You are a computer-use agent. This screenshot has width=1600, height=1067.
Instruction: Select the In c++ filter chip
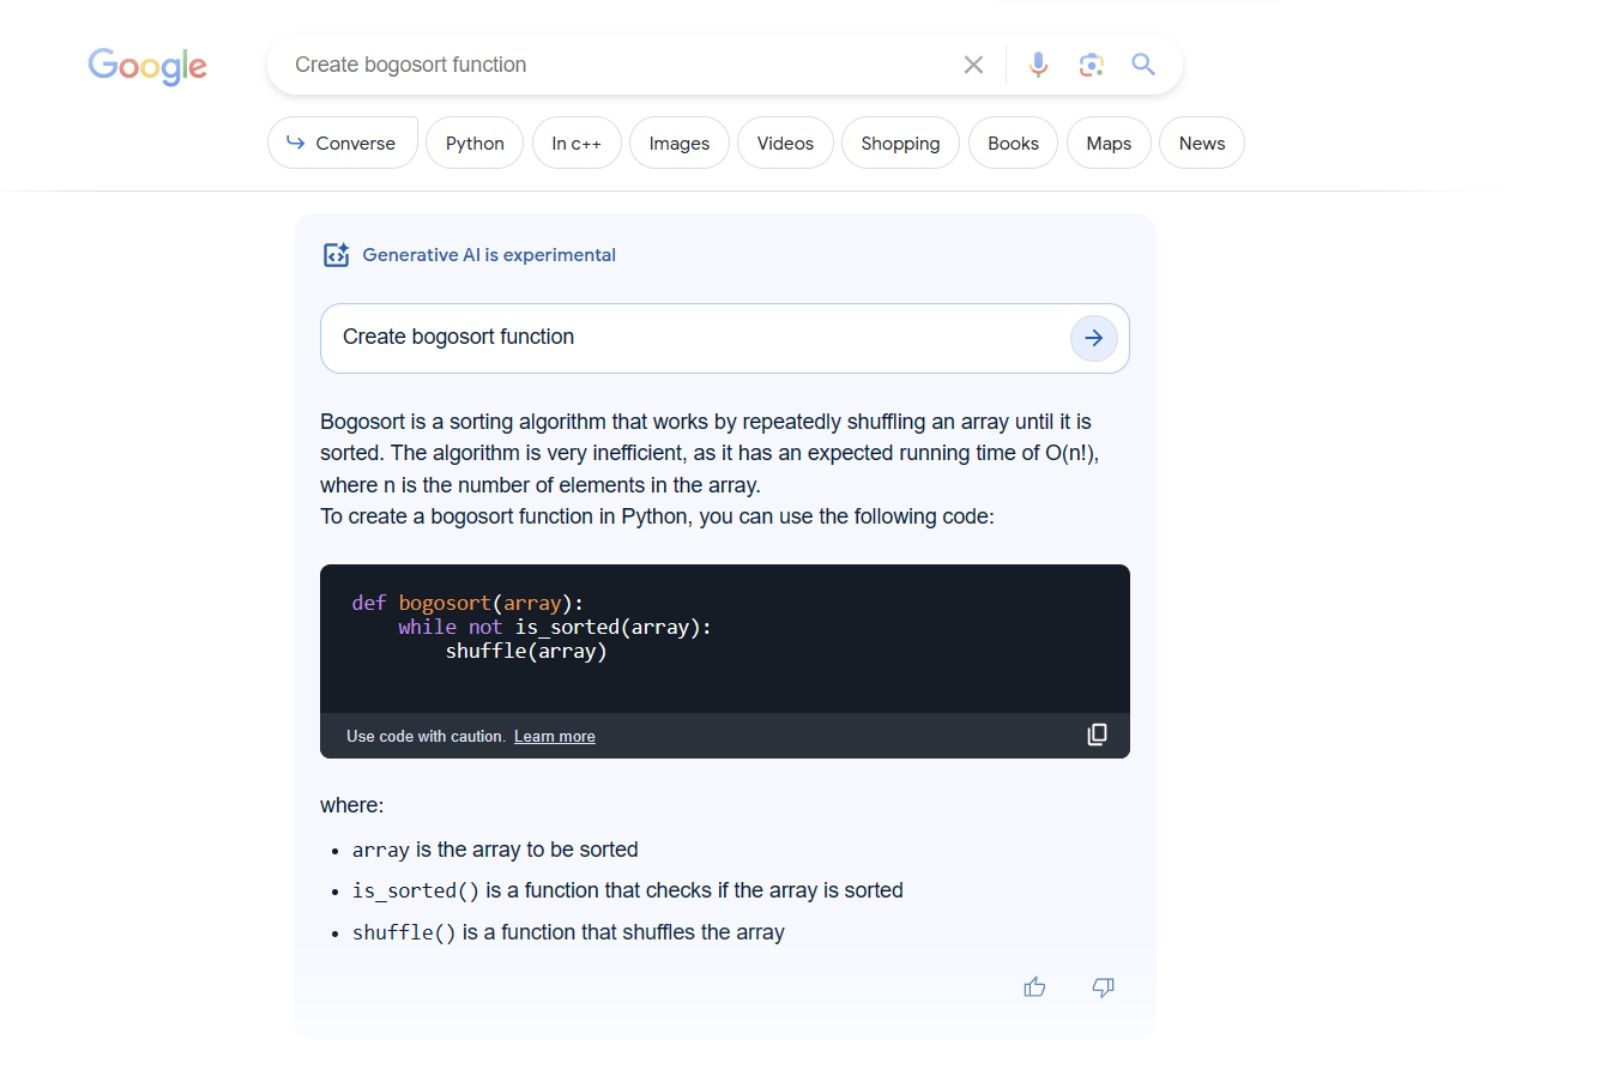point(576,143)
